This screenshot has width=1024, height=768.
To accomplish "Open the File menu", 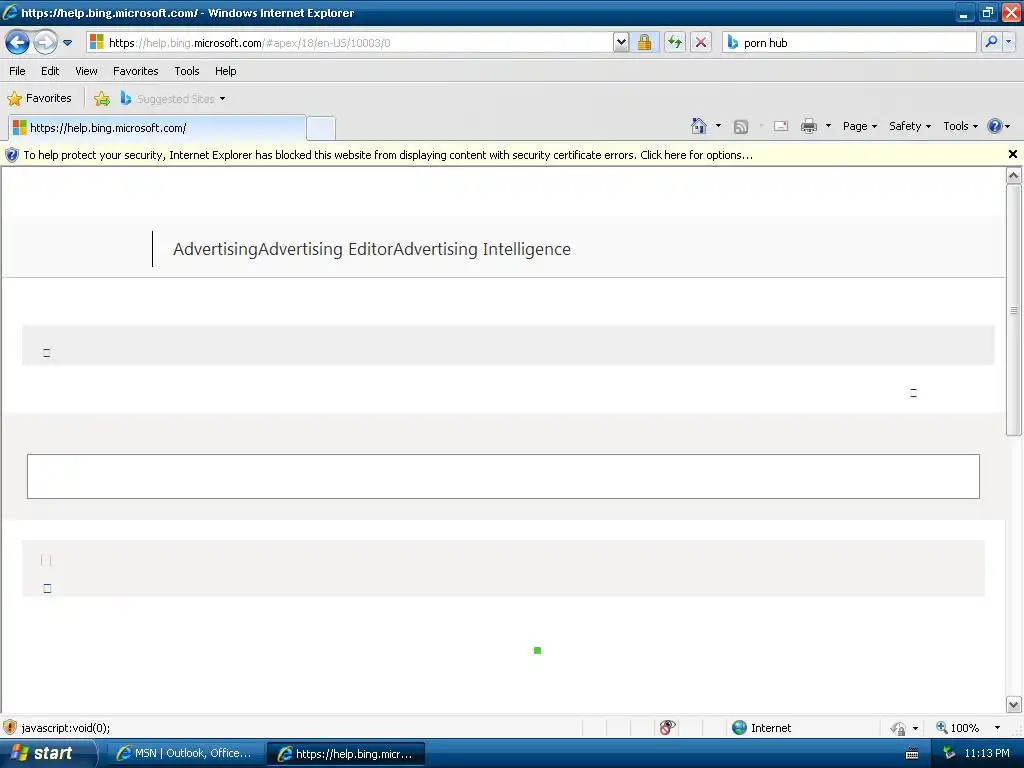I will [x=18, y=71].
